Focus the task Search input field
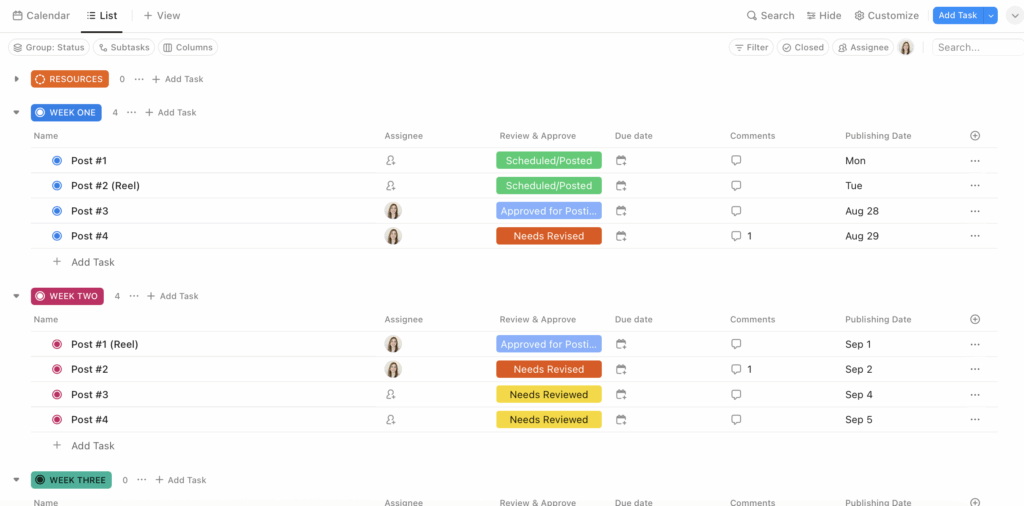This screenshot has height=506, width=1024. click(978, 48)
